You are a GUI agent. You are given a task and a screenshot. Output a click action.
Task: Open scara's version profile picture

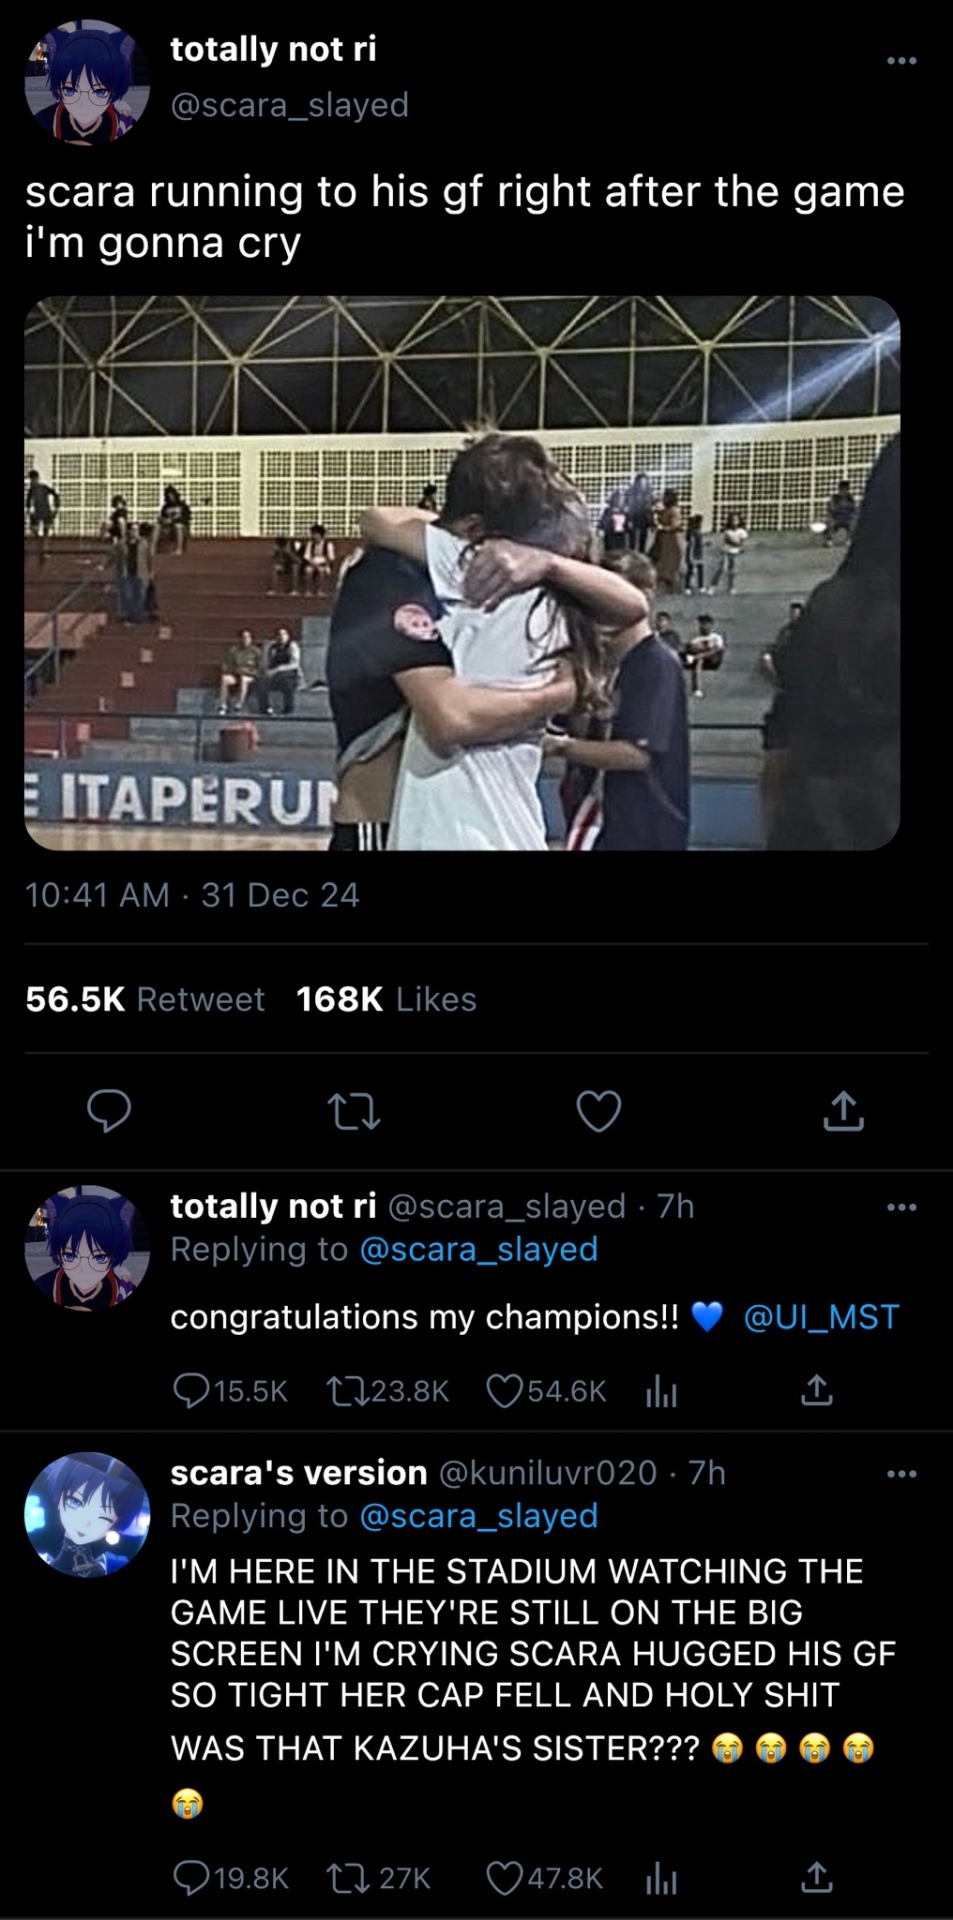tap(87, 1514)
